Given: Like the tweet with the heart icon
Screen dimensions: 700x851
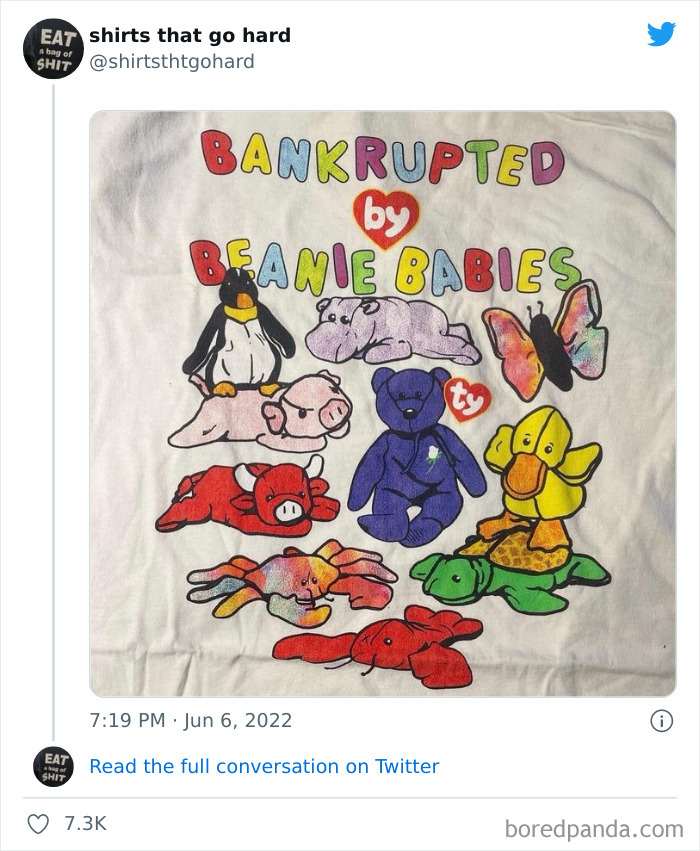Looking at the screenshot, I should point(38,824).
